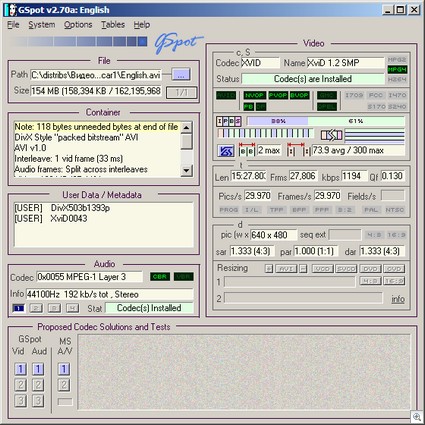425x425 pixels.
Task: Click GSpot Vid test button 2
Action: click(20, 385)
